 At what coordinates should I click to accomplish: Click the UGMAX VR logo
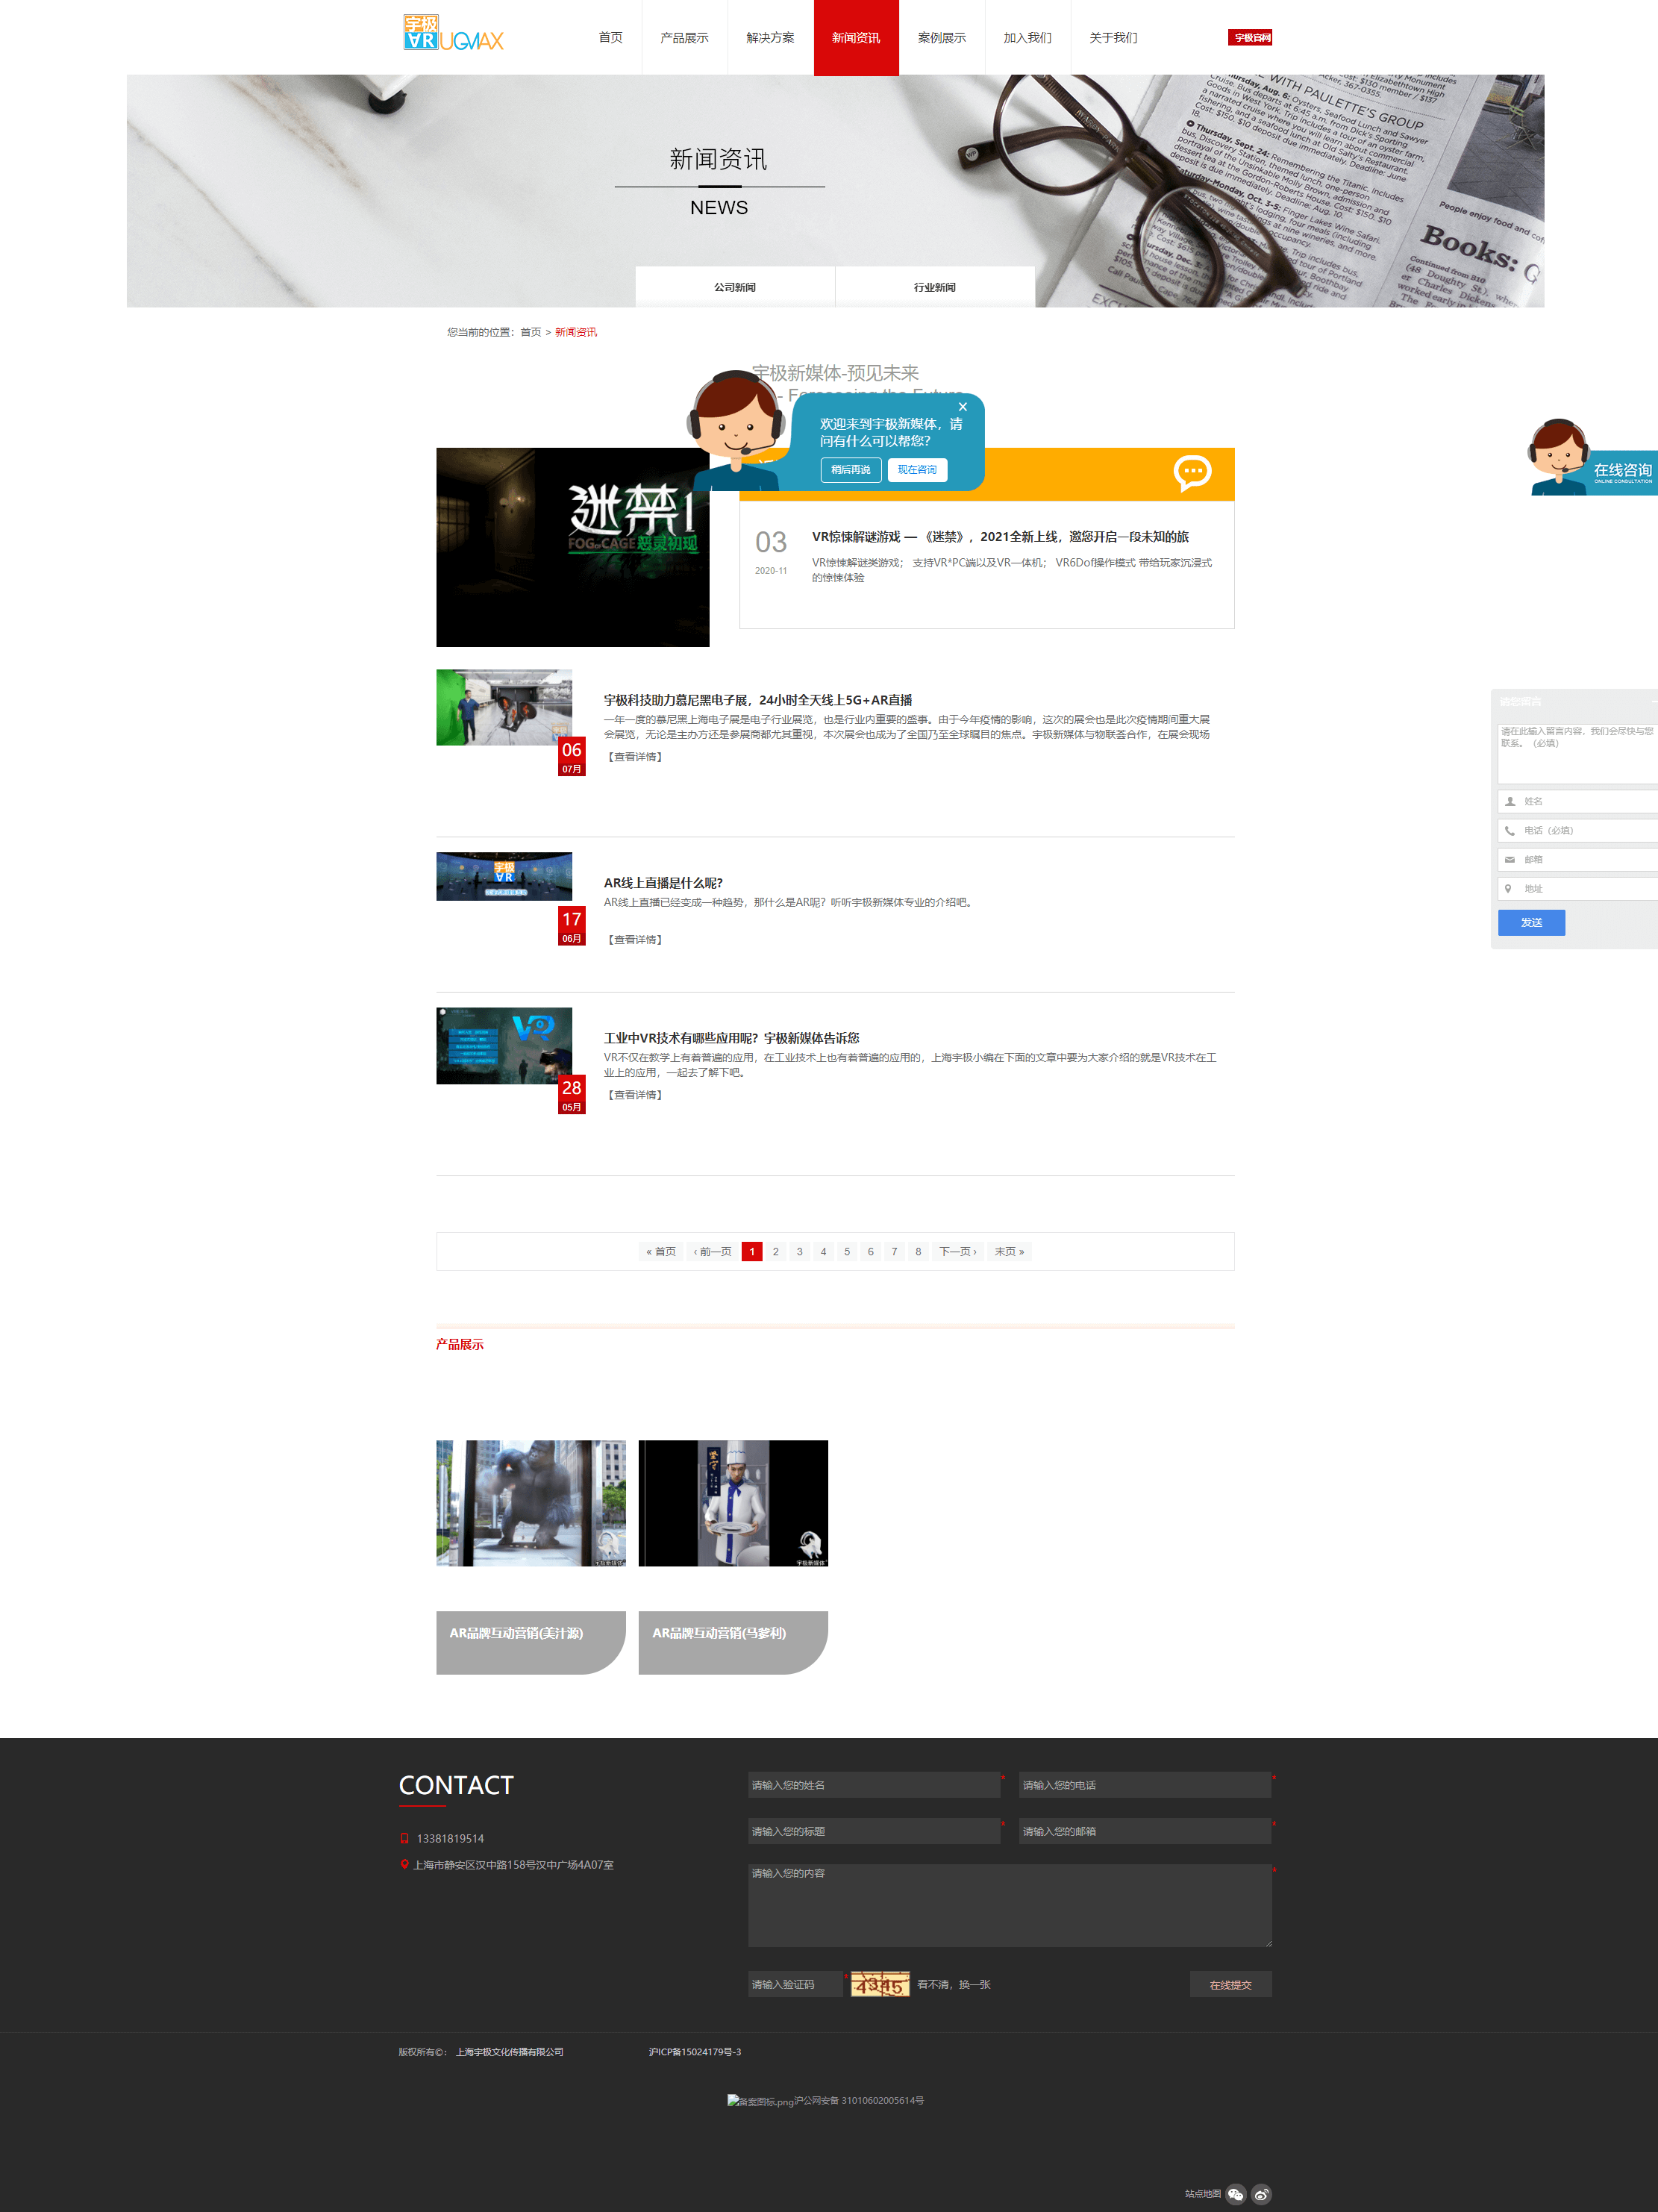pos(453,33)
